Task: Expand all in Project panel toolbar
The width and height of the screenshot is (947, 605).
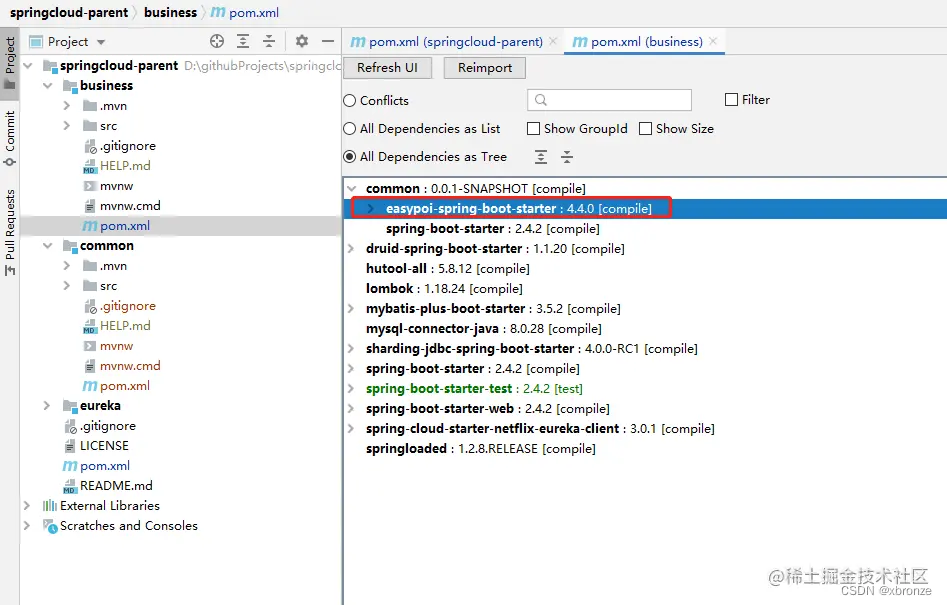Action: pos(243,41)
